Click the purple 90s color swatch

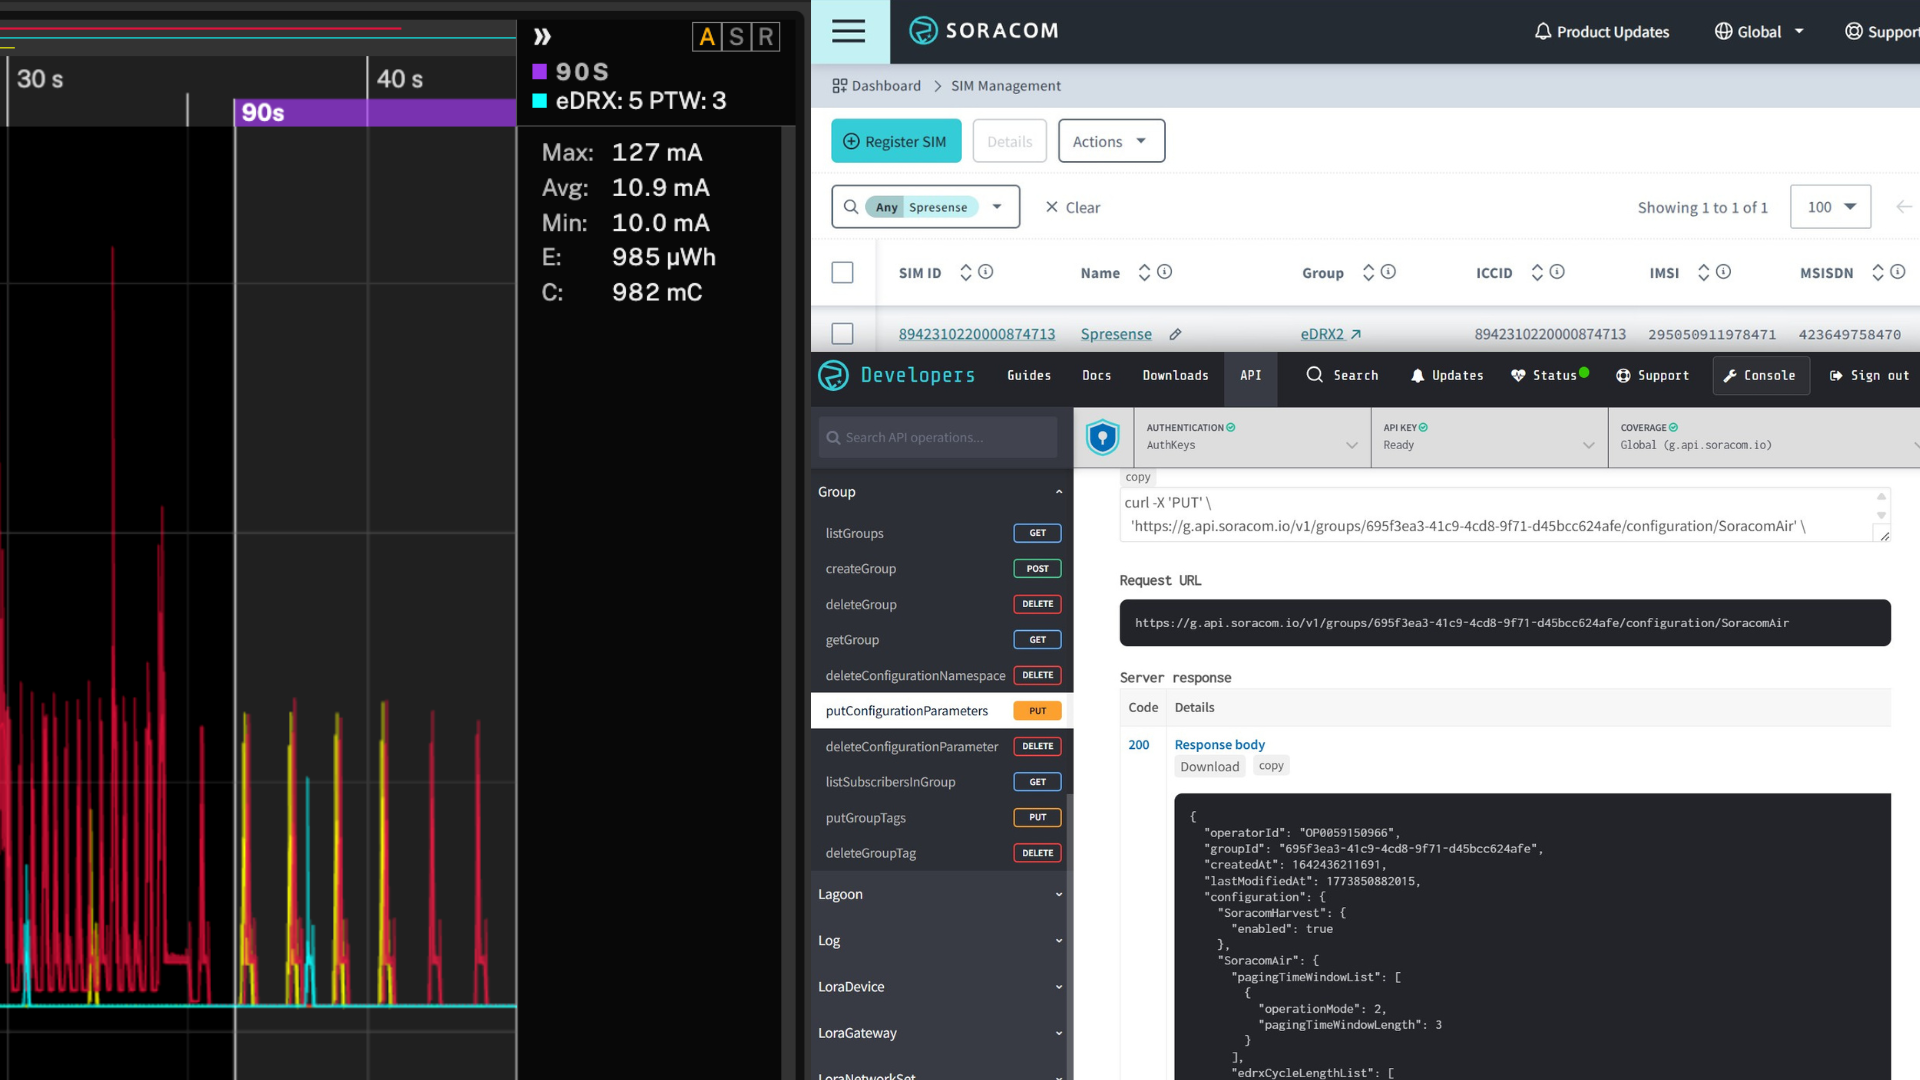coord(540,72)
